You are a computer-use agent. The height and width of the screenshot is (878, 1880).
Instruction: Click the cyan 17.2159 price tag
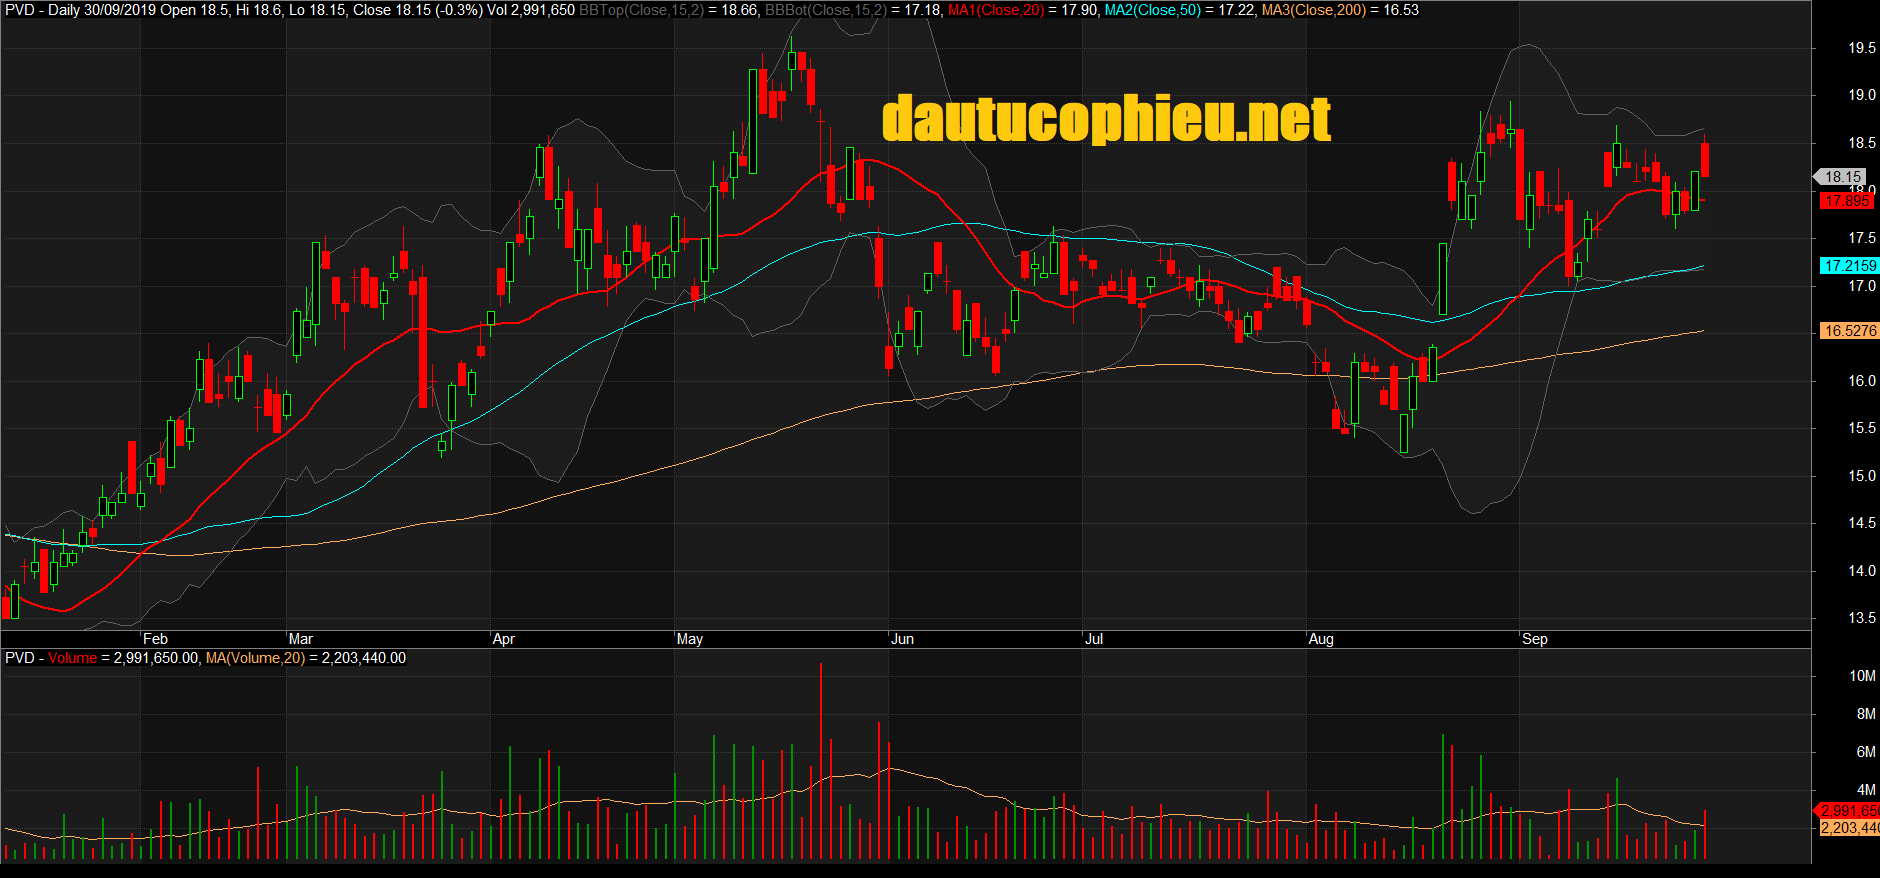[x=1849, y=266]
